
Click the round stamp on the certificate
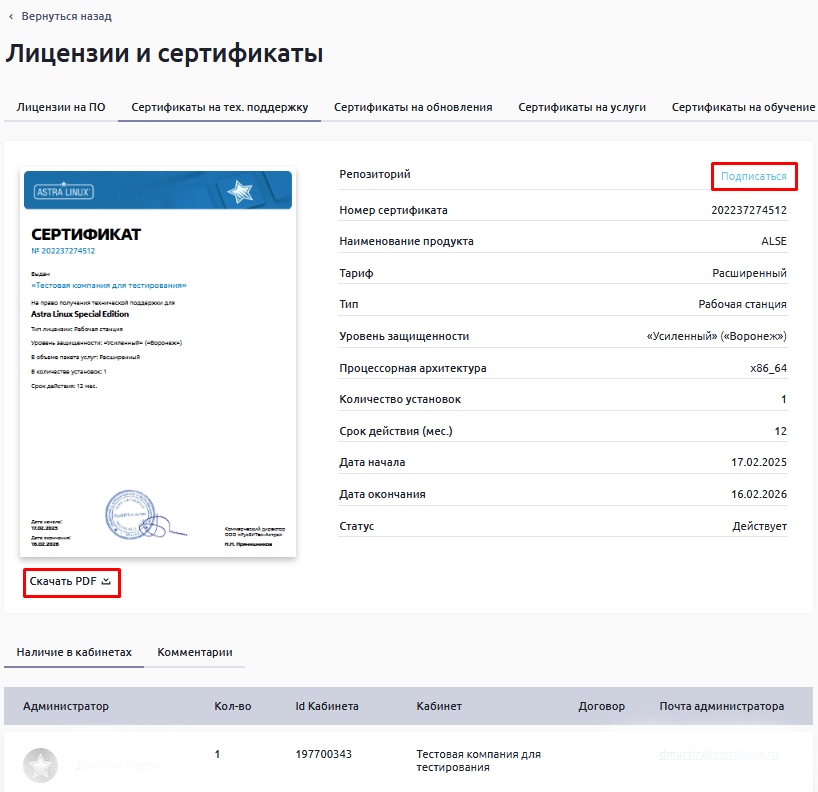tap(130, 514)
